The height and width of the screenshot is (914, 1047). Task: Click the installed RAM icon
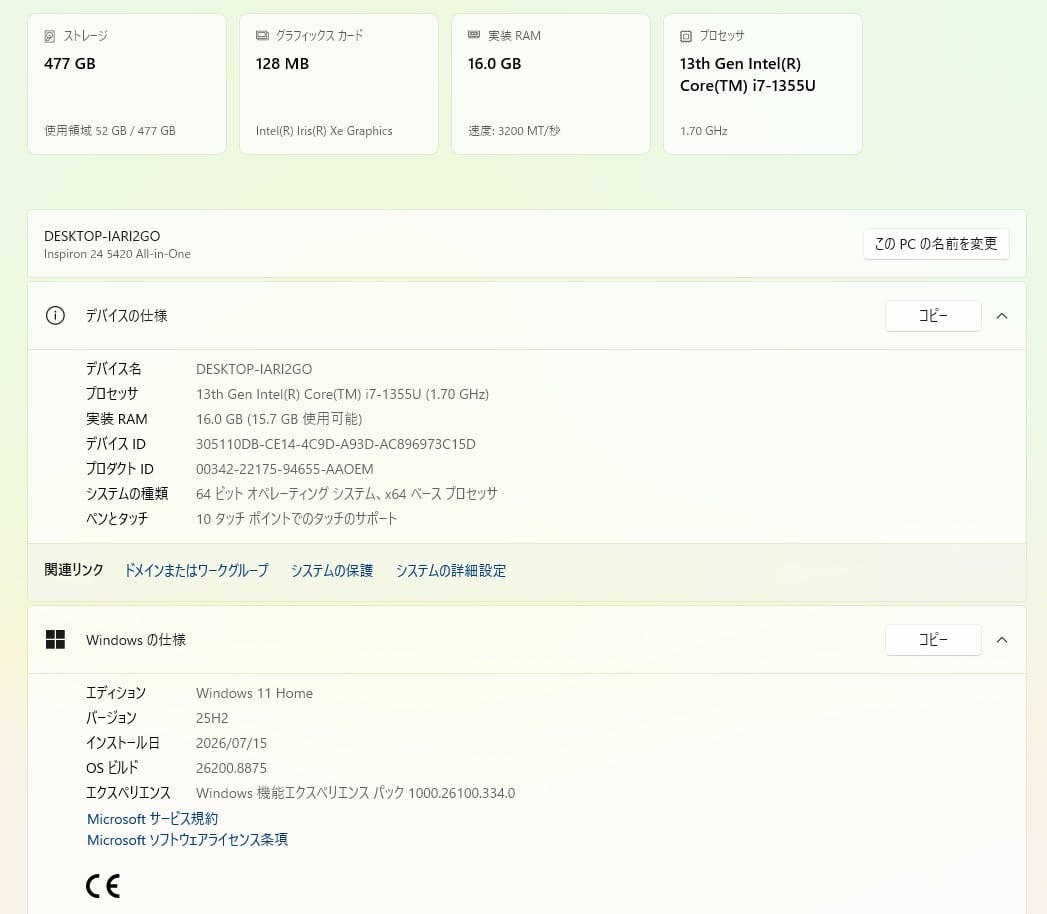pos(474,35)
